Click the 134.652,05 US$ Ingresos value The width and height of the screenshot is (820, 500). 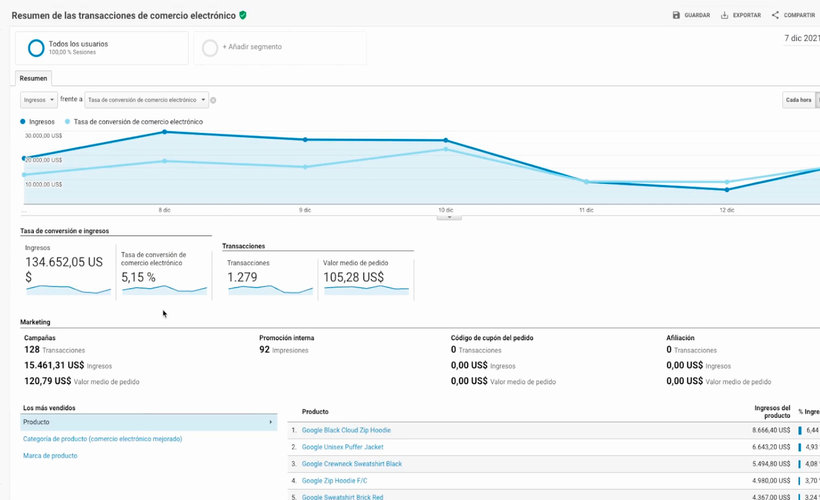(x=64, y=269)
